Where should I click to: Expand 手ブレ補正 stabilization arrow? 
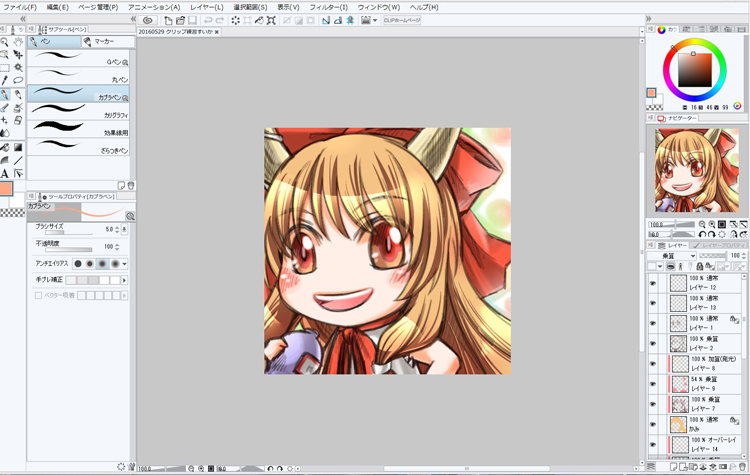124,280
